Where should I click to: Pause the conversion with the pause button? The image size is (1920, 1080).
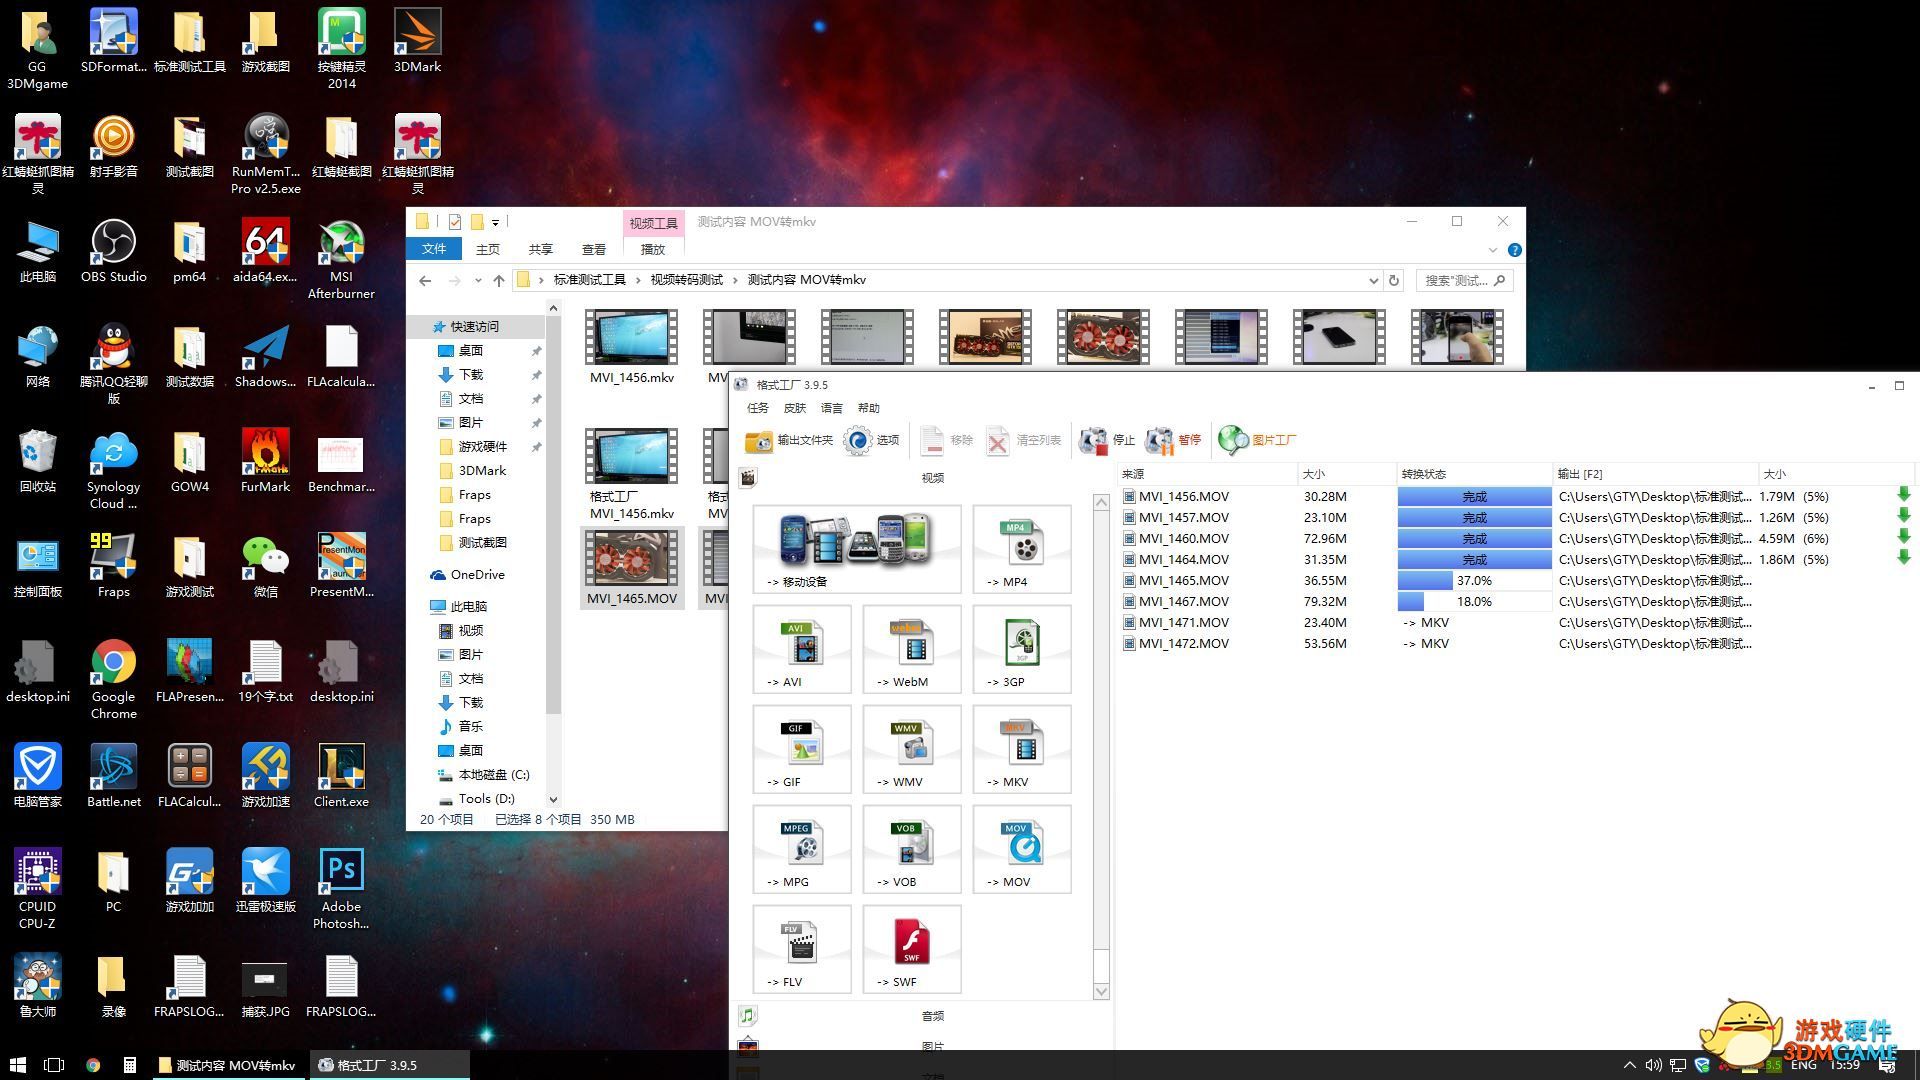(1174, 440)
